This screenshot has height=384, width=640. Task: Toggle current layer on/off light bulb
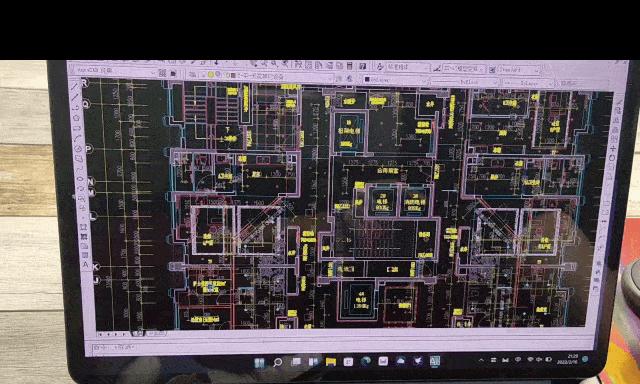(x=211, y=74)
